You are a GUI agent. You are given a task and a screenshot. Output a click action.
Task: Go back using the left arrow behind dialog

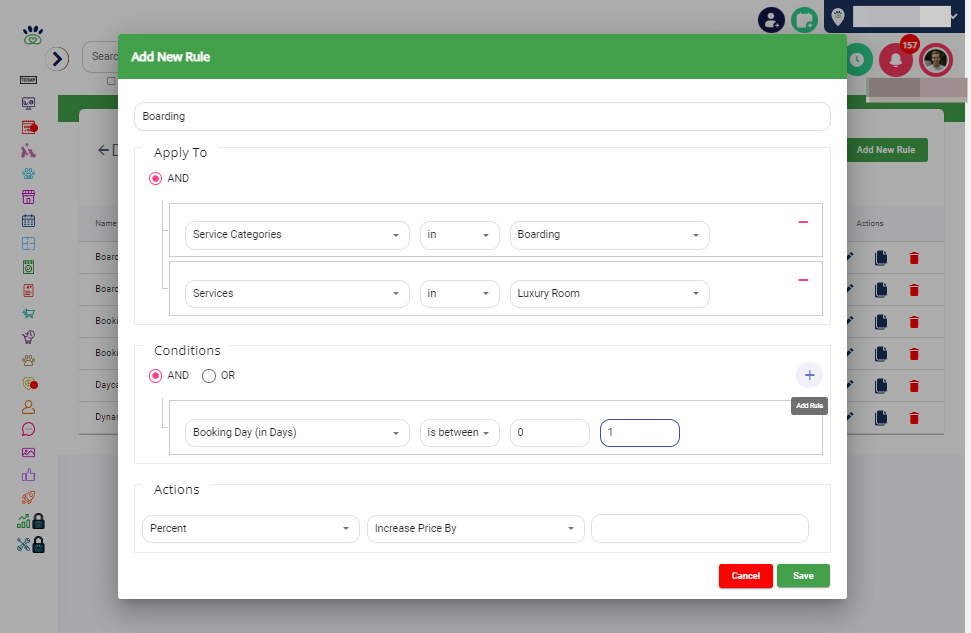coord(103,150)
